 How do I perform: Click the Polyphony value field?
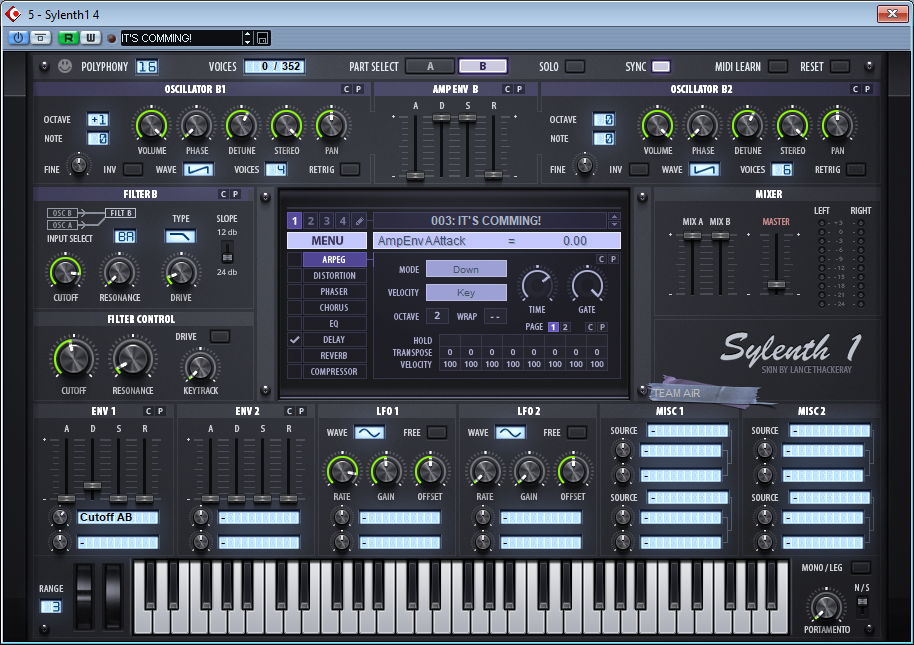(x=147, y=67)
